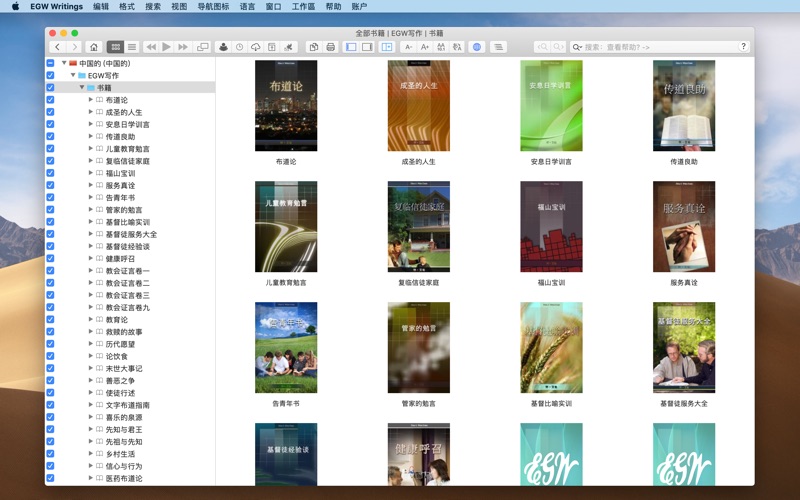Select 论饮食 in the sidebar tree
The height and width of the screenshot is (500, 800).
(117, 356)
